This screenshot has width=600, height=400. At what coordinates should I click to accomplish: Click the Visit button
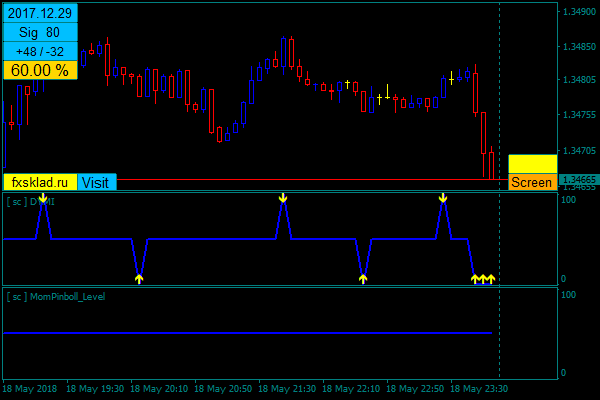point(97,182)
